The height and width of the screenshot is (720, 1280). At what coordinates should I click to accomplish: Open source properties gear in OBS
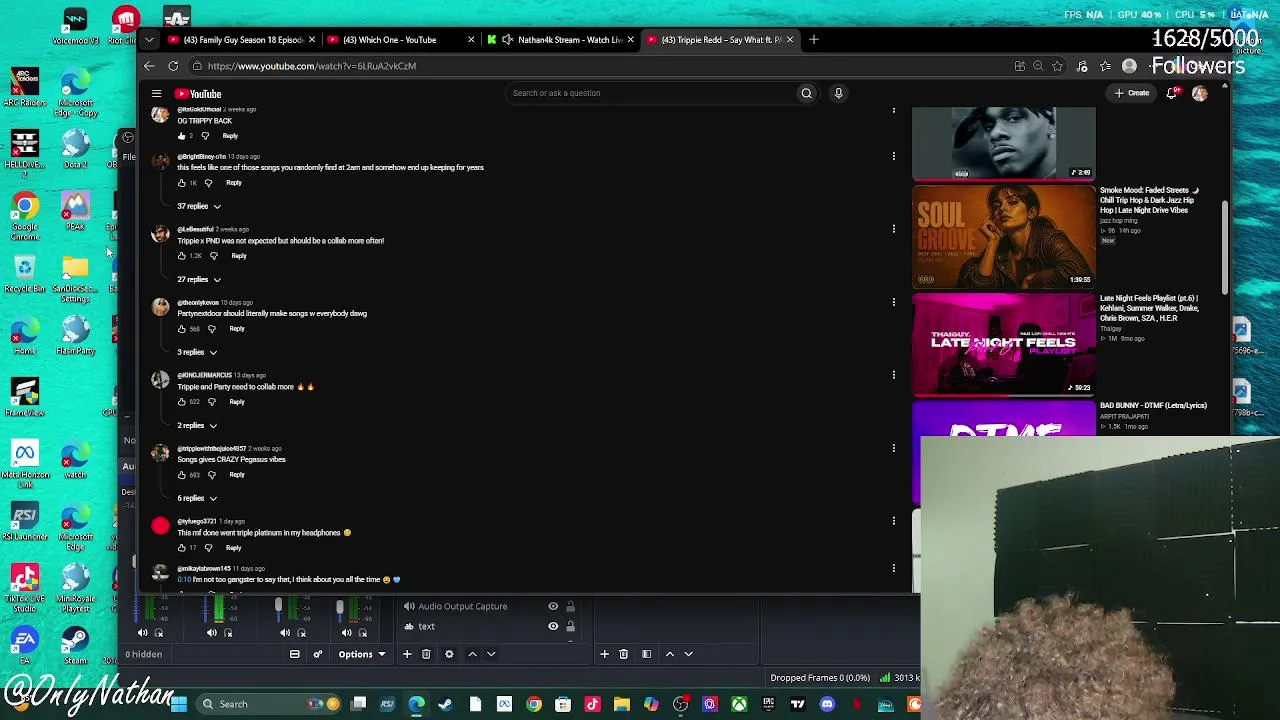point(449,654)
